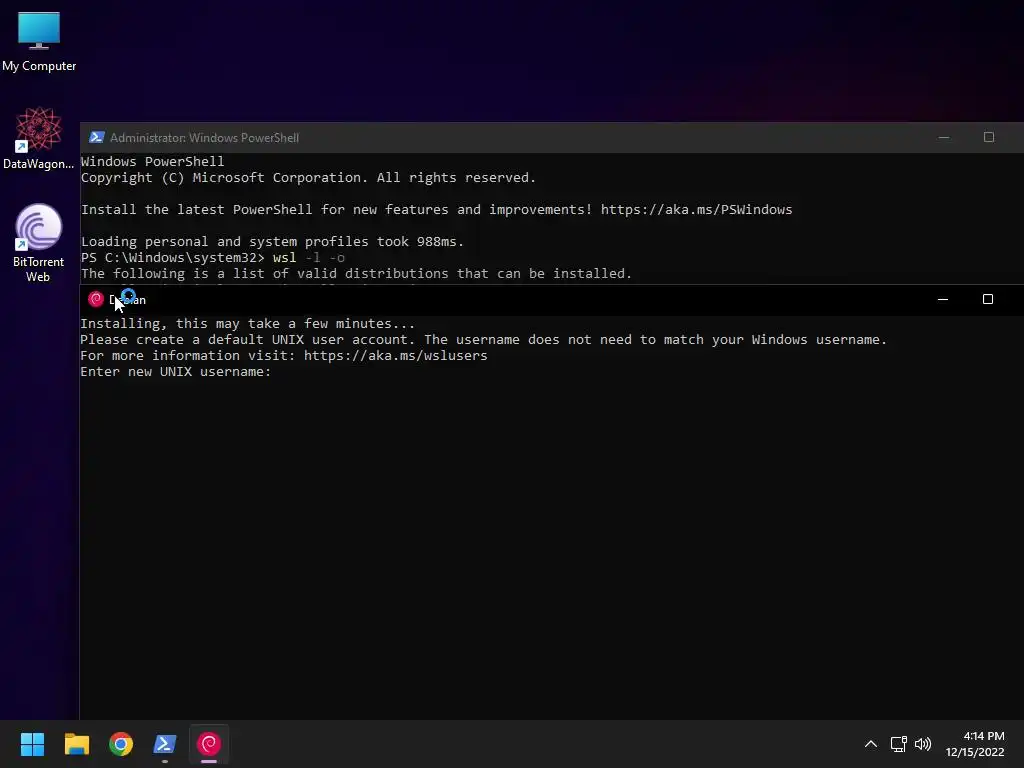Maximize the Administrator PowerShell window
The image size is (1024, 768).
pos(989,137)
